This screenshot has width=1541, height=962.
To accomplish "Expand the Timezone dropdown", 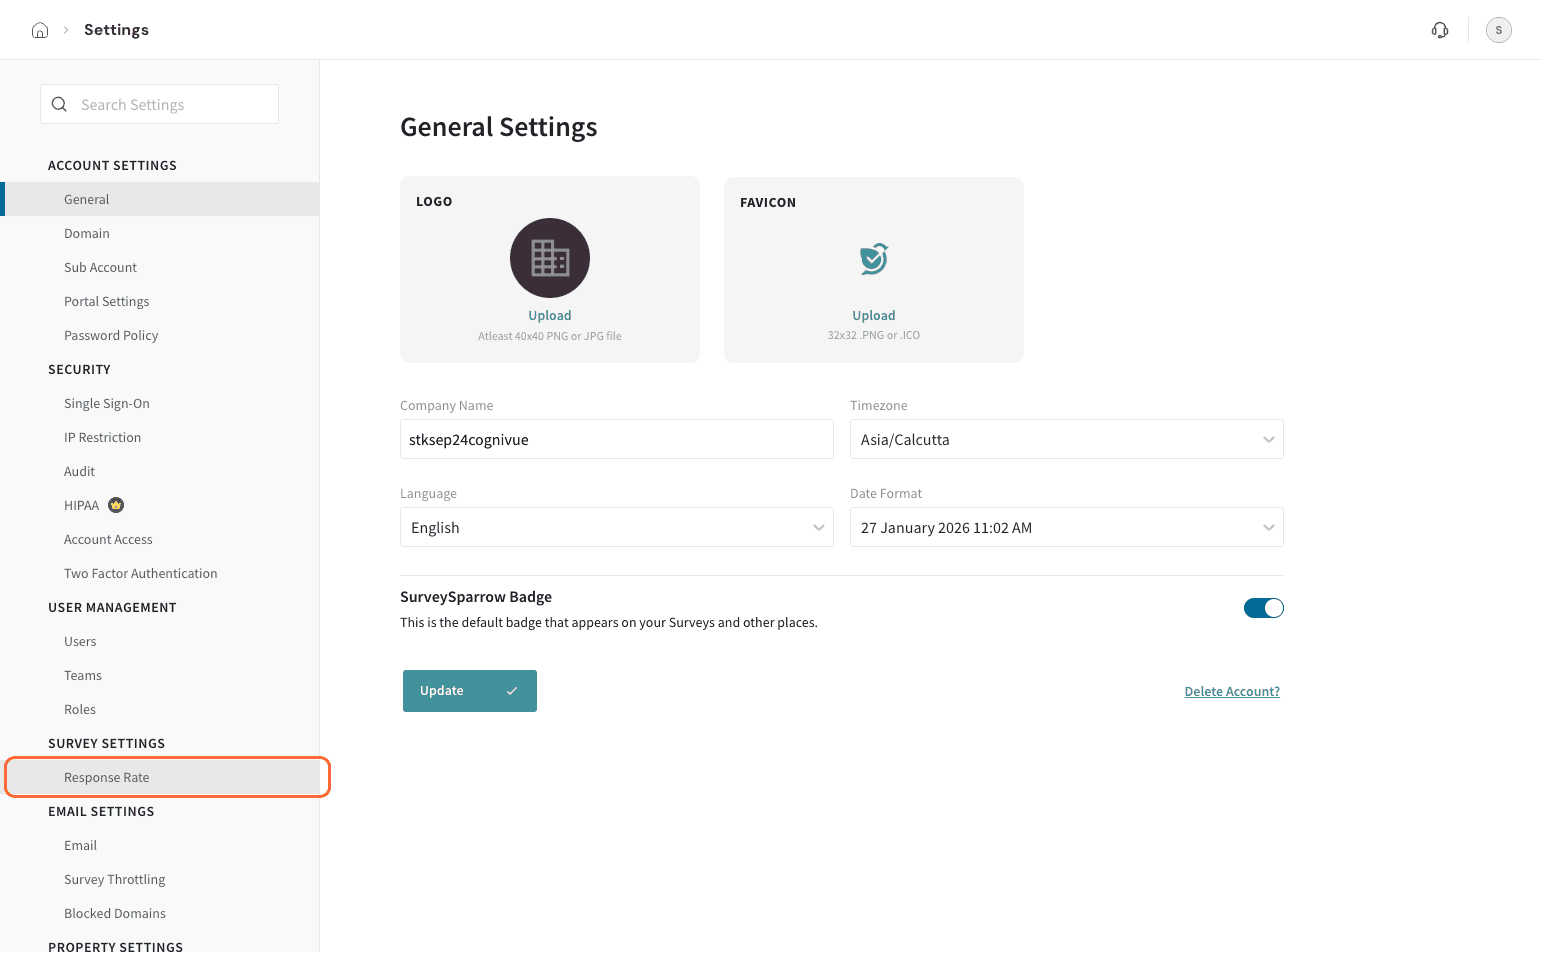I will [x=1066, y=440].
